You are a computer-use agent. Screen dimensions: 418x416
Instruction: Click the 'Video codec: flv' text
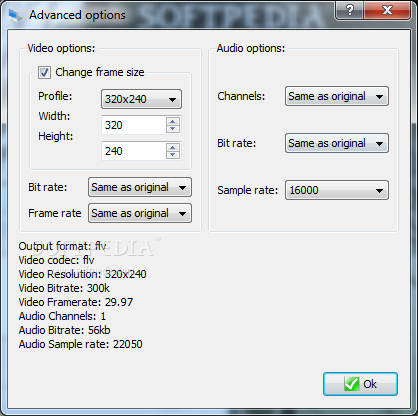pos(56,260)
